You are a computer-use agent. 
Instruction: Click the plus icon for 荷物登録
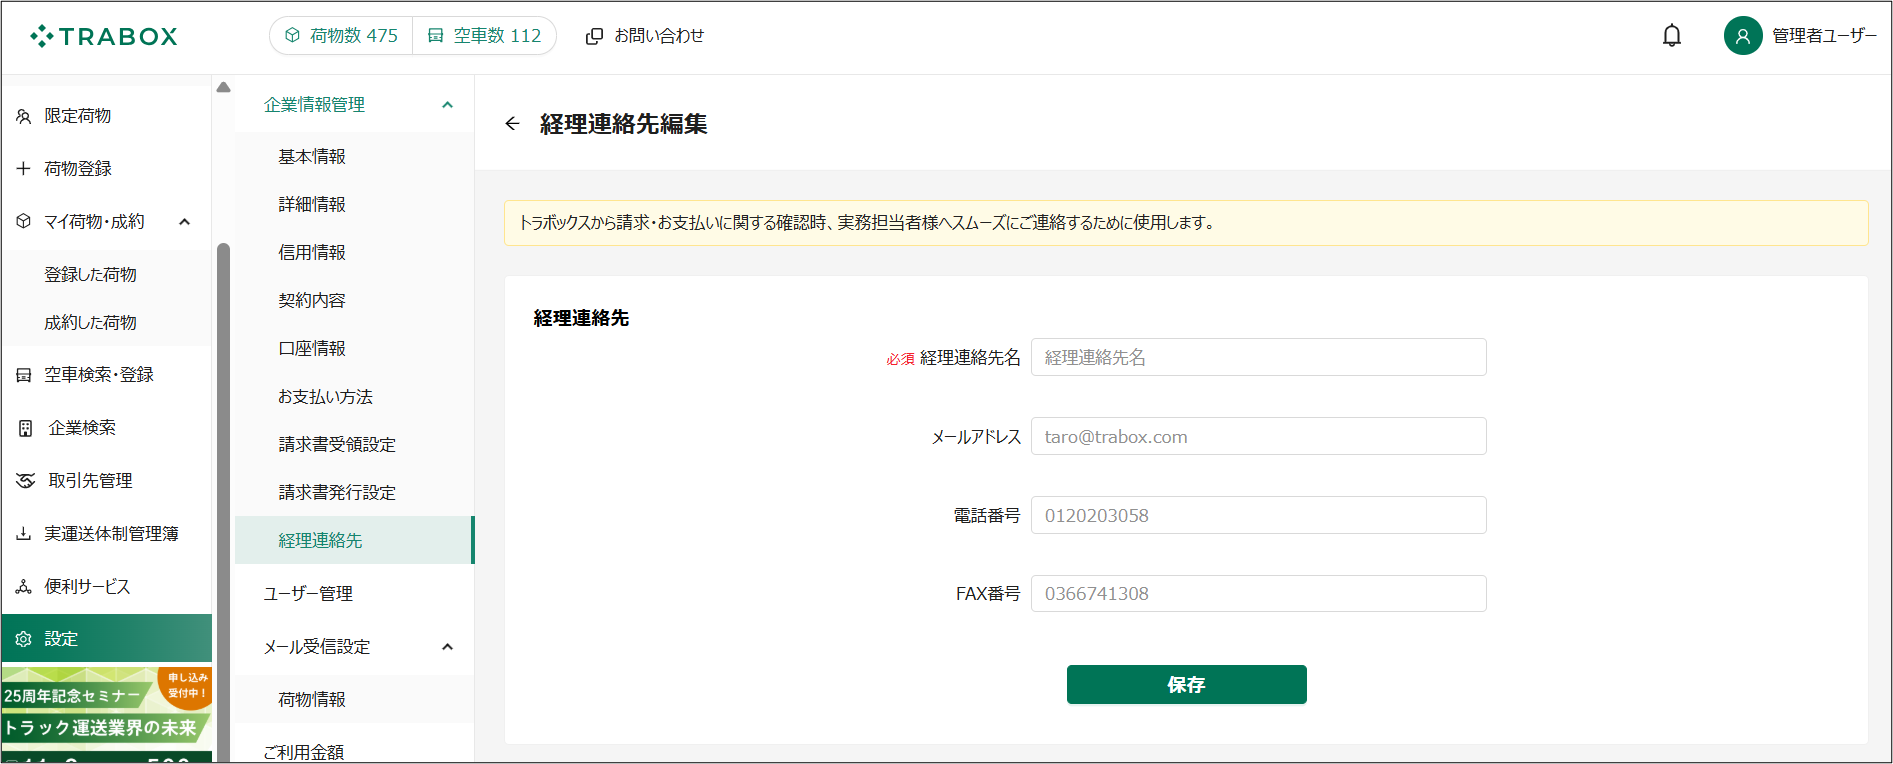[24, 168]
